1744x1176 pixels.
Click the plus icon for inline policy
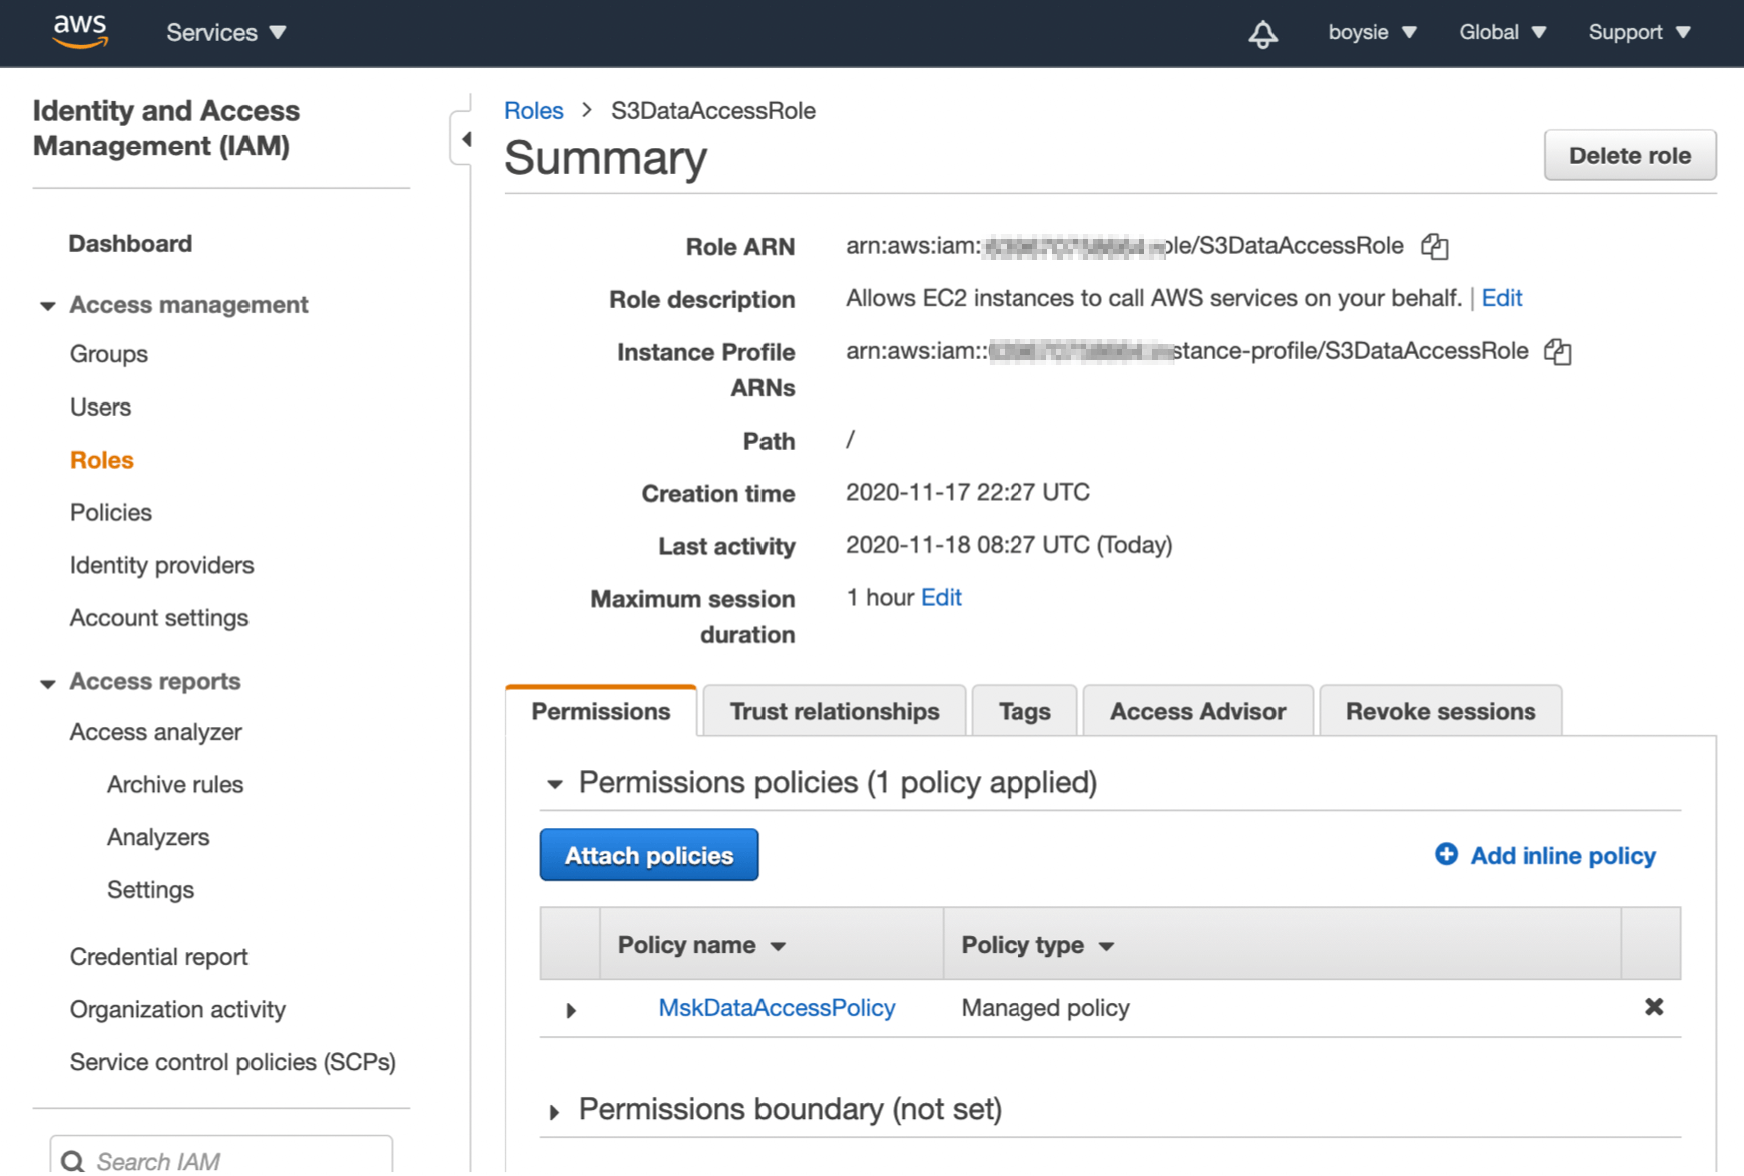click(1446, 854)
